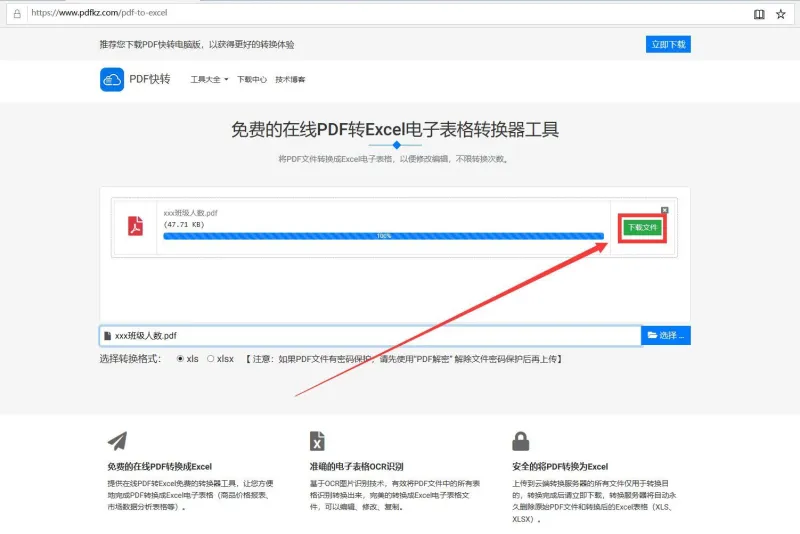Click the paper plane feature icon
This screenshot has height=534, width=800.
[117, 441]
